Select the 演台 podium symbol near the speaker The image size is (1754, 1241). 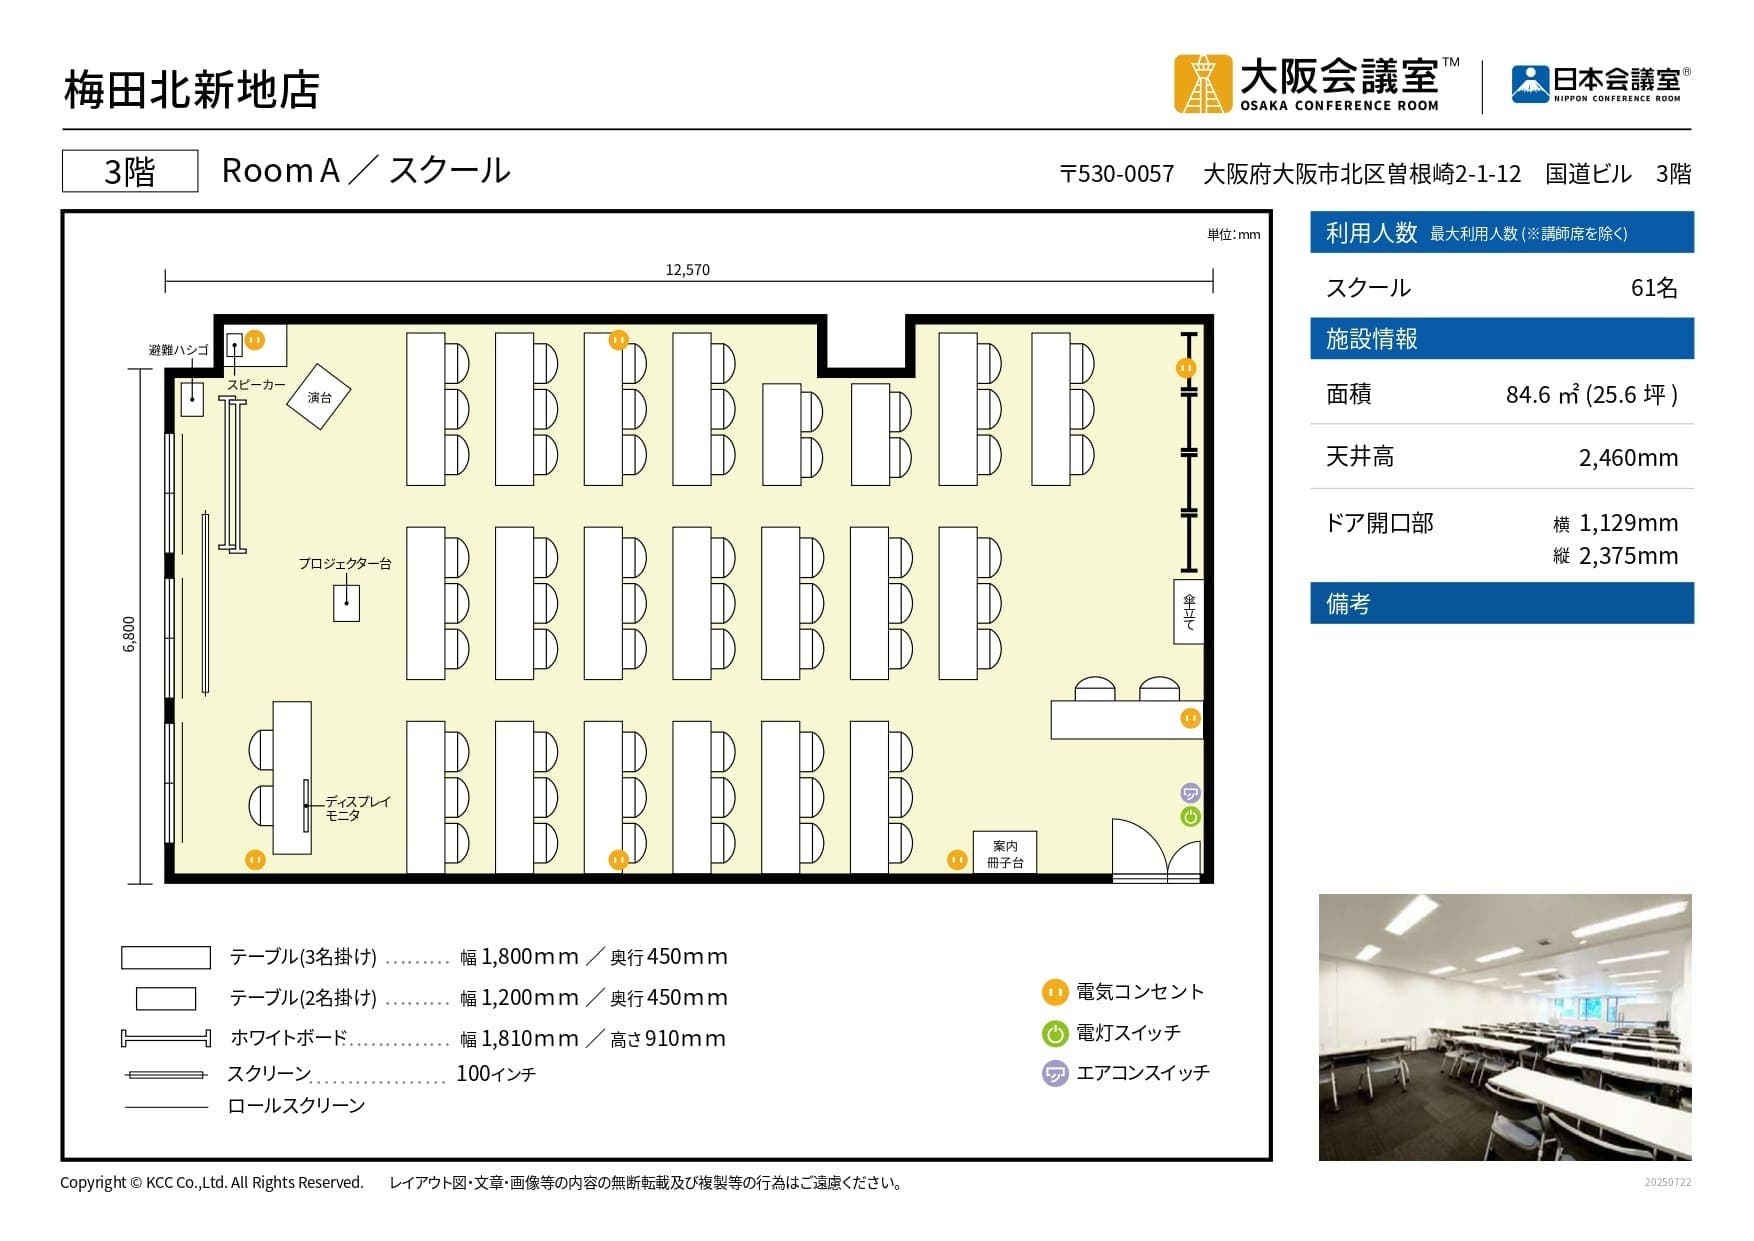[x=320, y=398]
